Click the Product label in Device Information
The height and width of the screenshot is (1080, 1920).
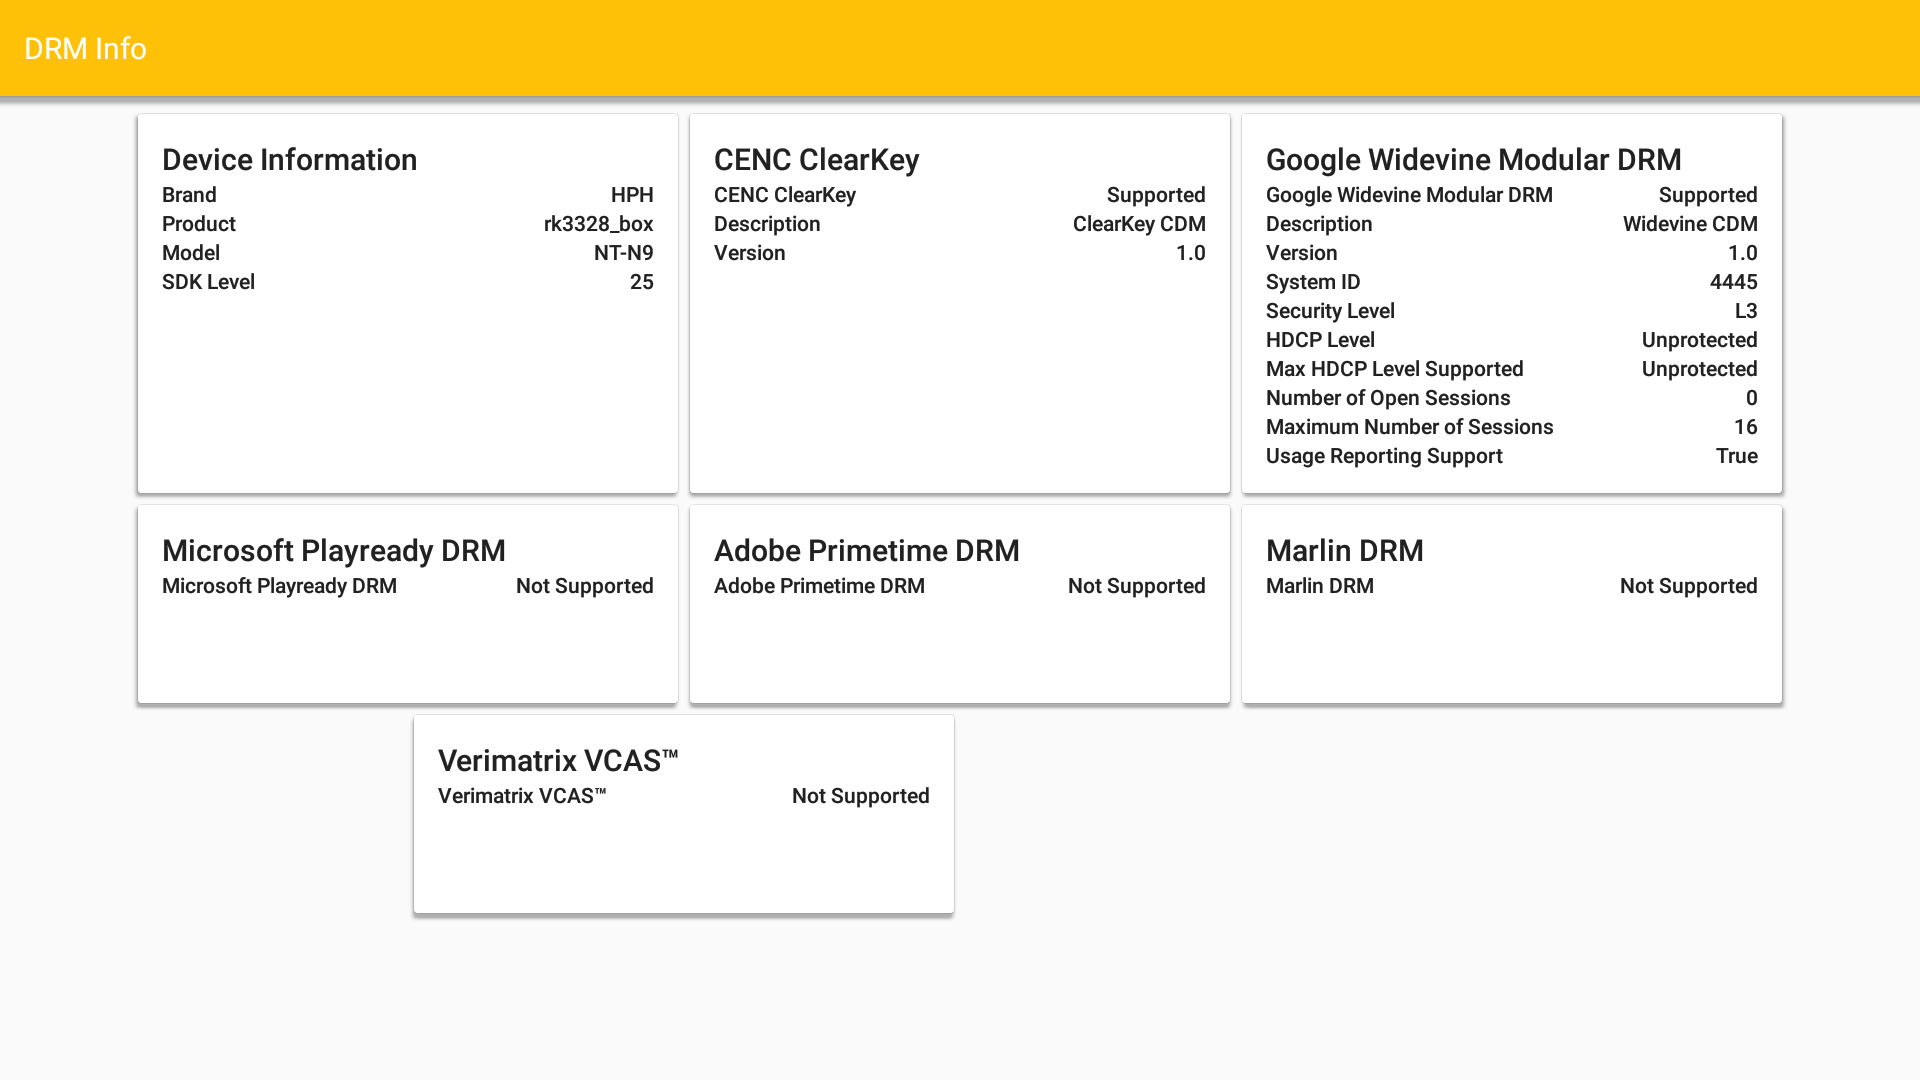tap(199, 224)
